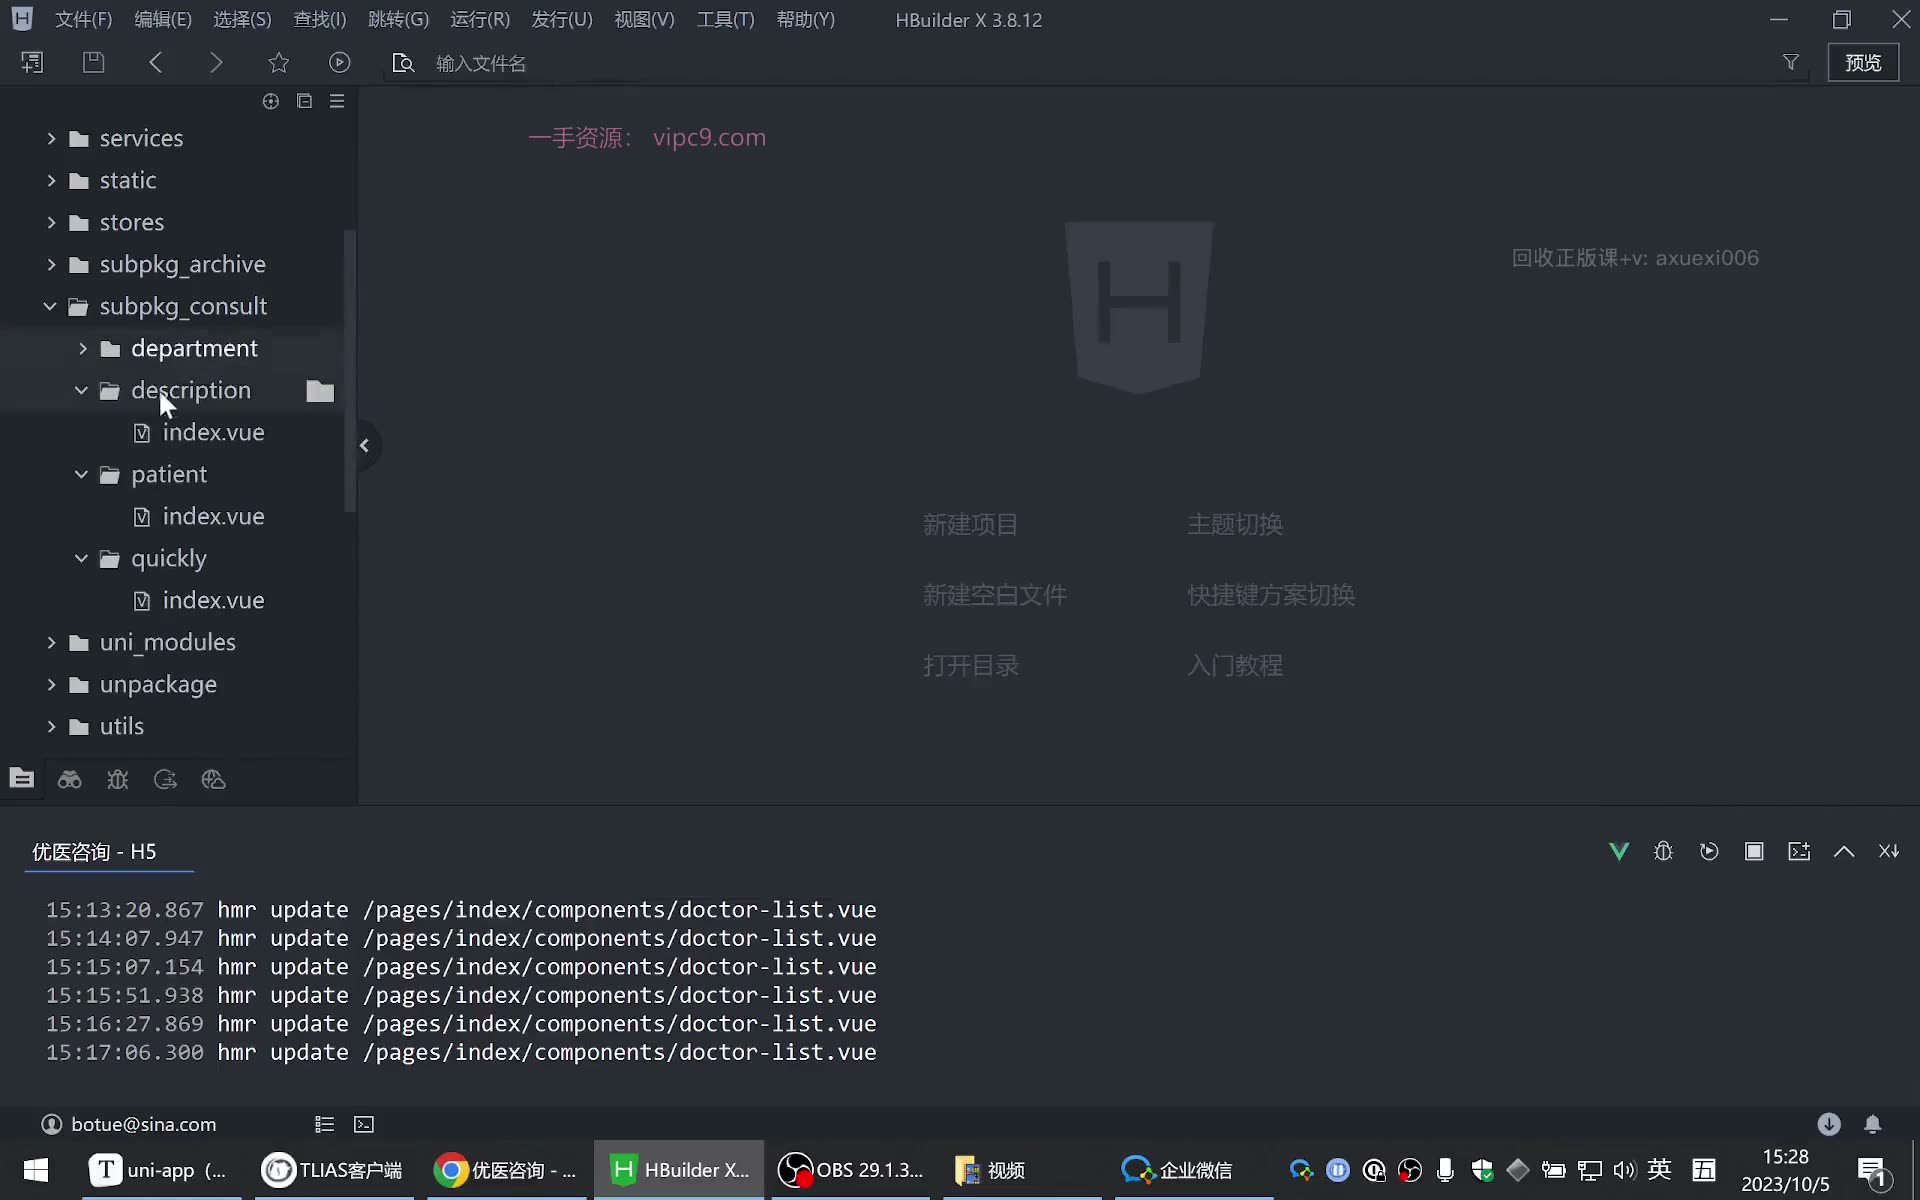Viewport: 1920px width, 1200px height.
Task: Click the restart run icon in console
Action: click(1709, 851)
